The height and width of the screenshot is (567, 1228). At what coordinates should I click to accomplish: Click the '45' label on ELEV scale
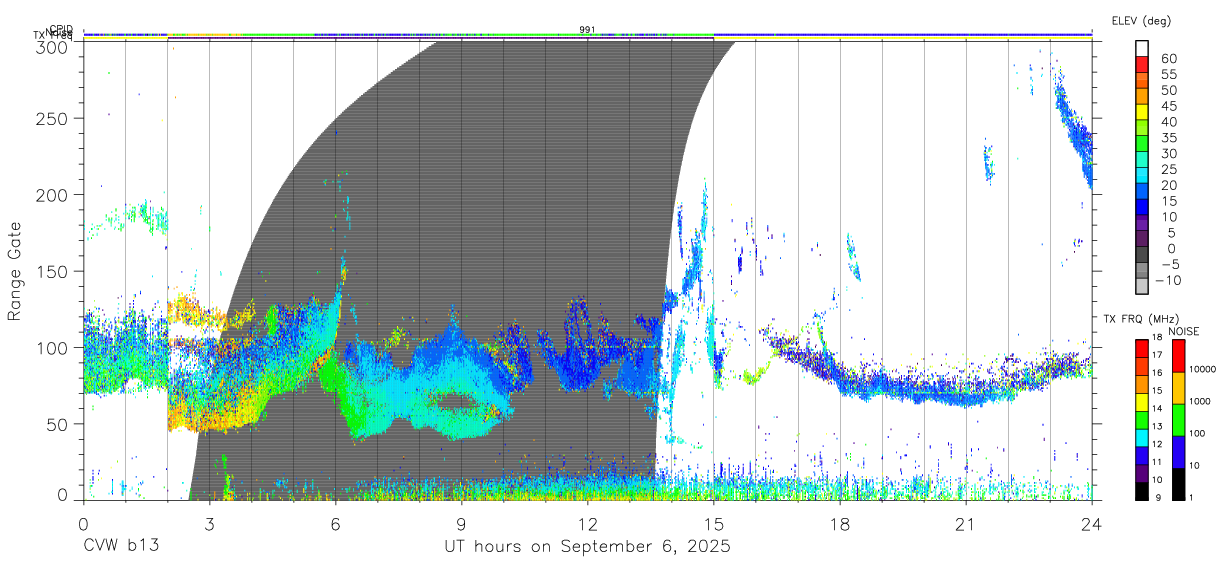1169,106
